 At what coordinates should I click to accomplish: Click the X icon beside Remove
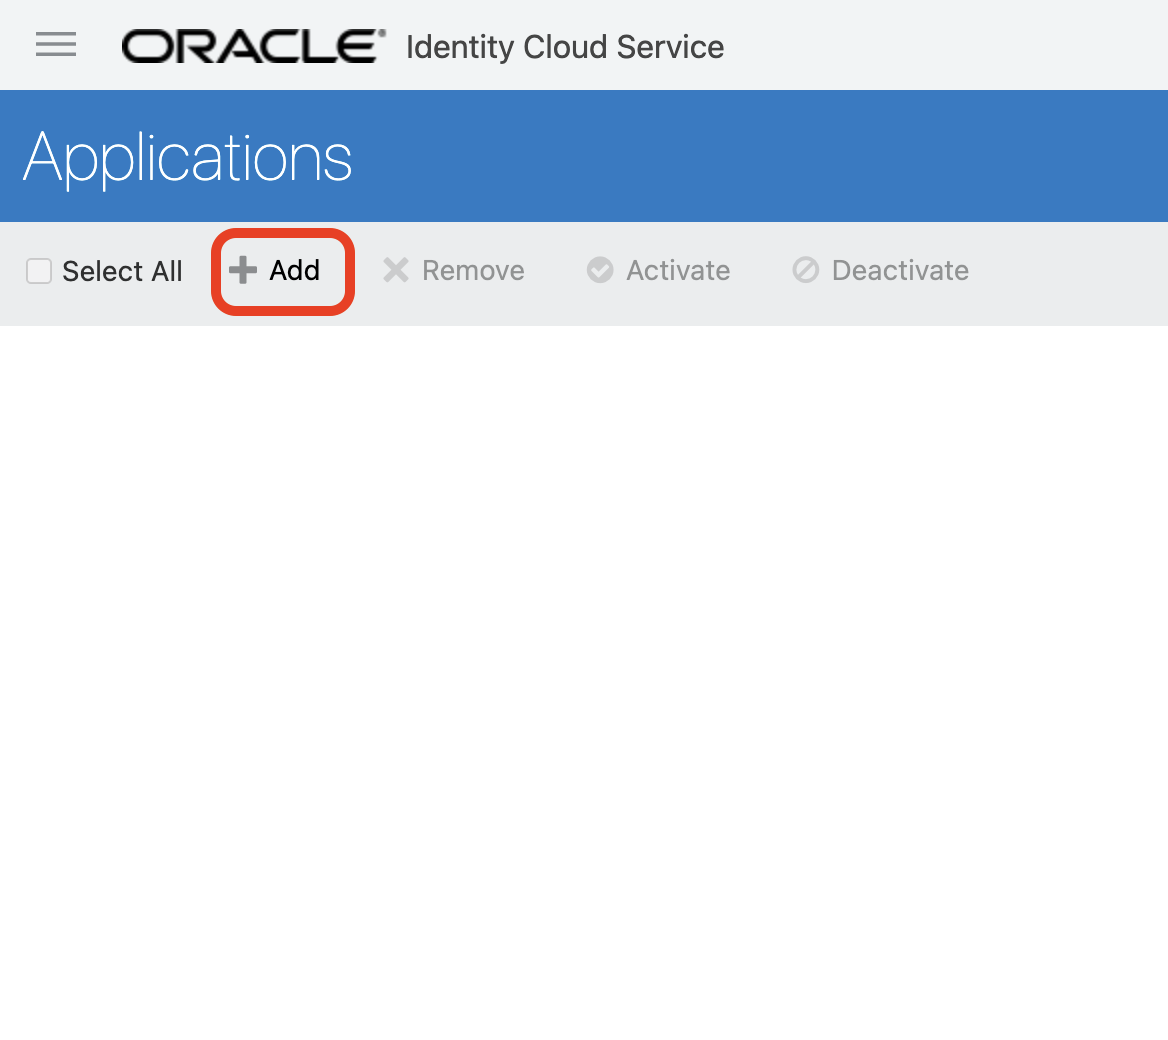coord(396,270)
